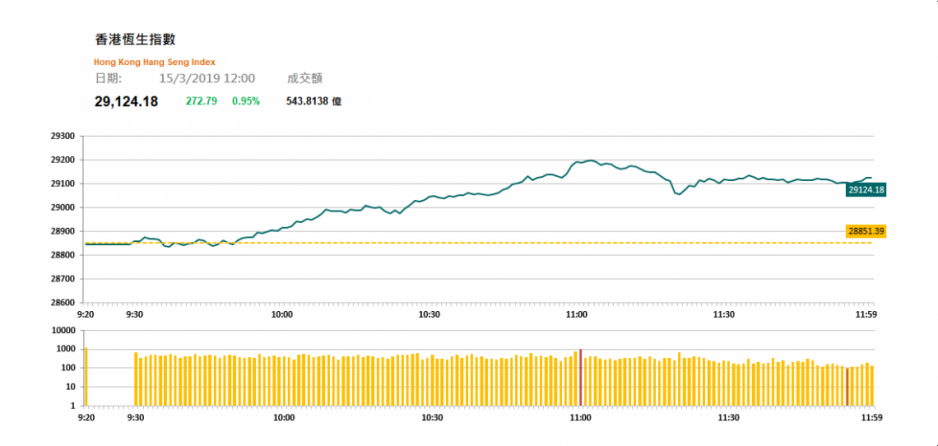This screenshot has height=446, width=938.
Task: Click the 香港恆生指數 chart title
Action: [135, 40]
